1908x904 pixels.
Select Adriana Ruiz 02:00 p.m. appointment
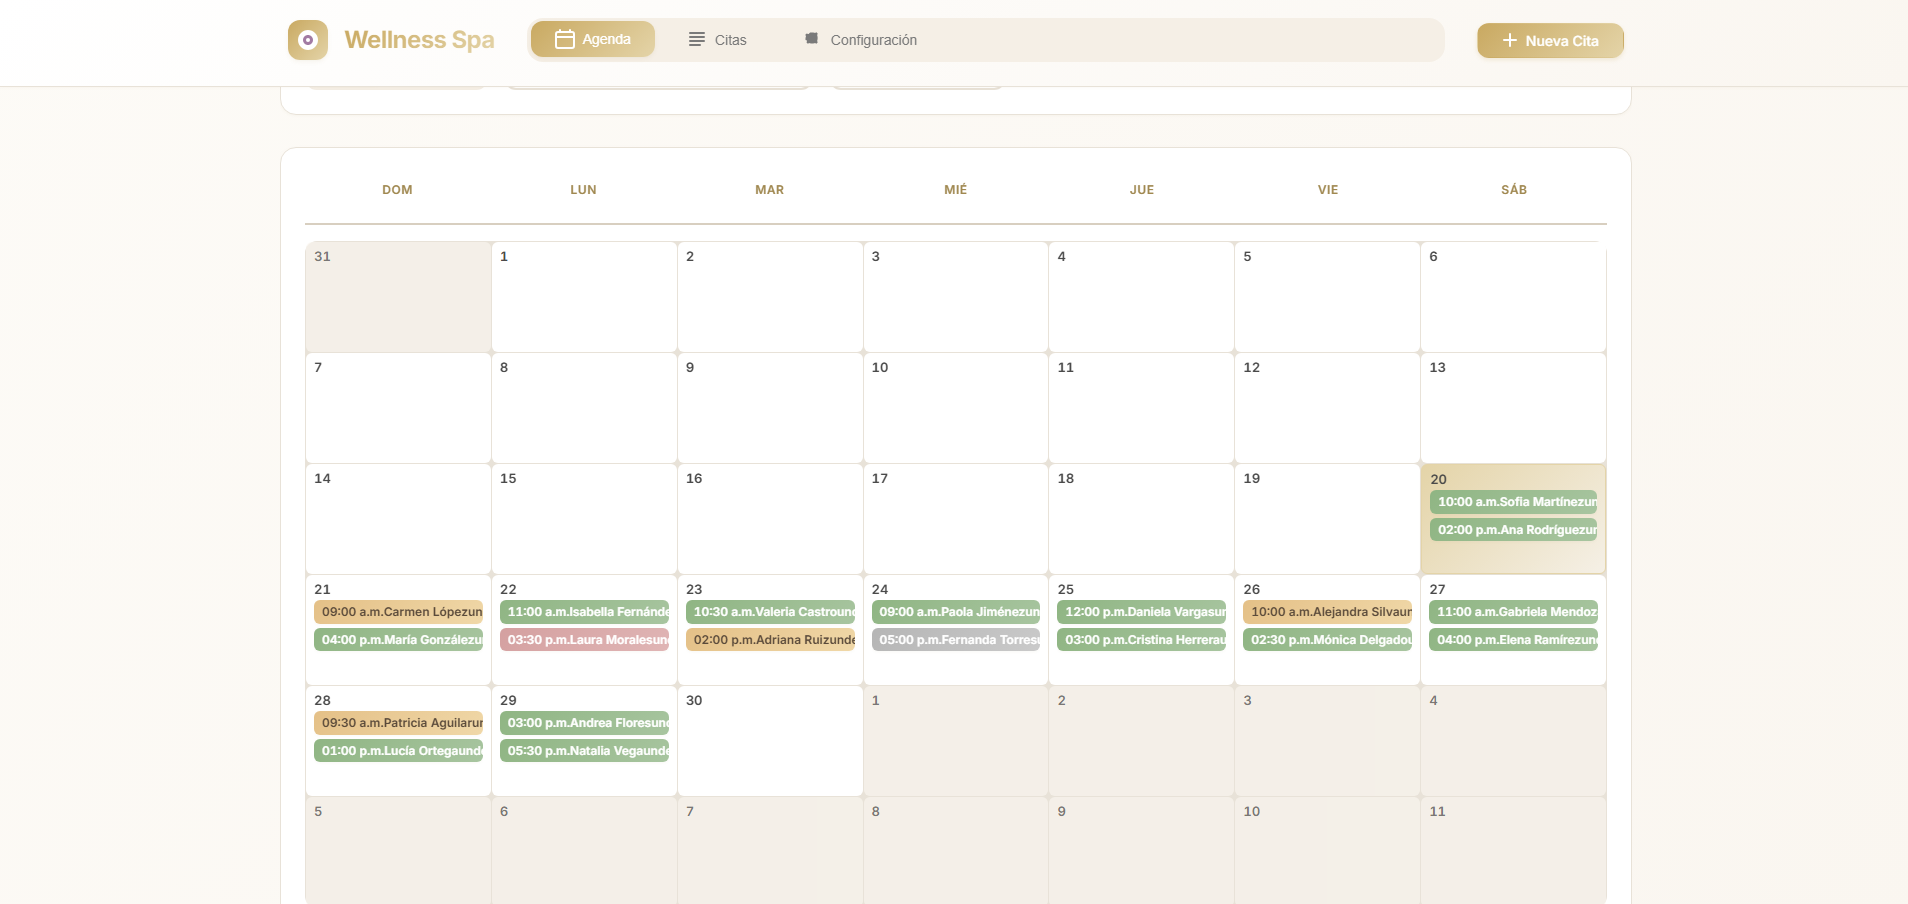770,640
